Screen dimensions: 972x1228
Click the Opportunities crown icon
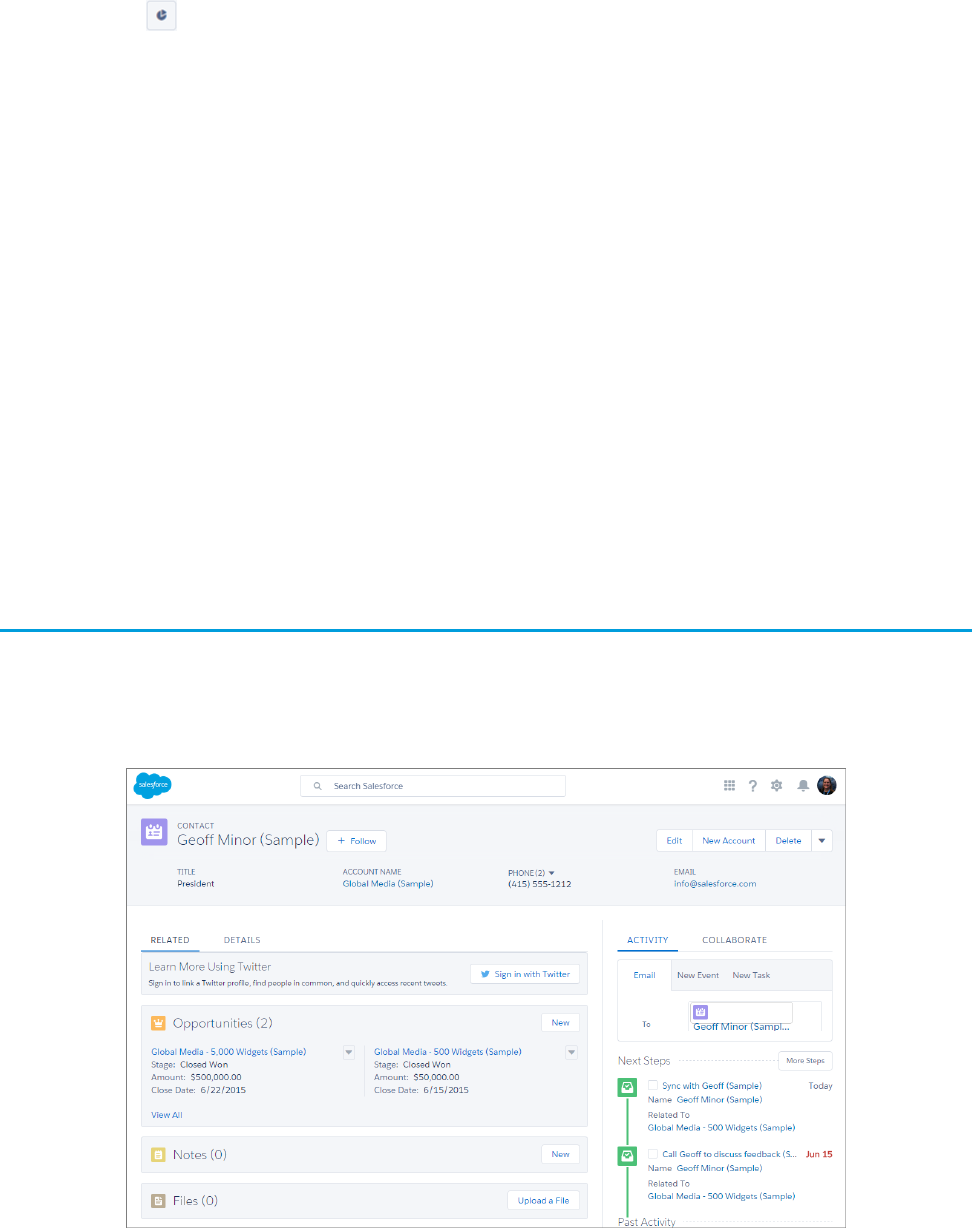point(158,1023)
